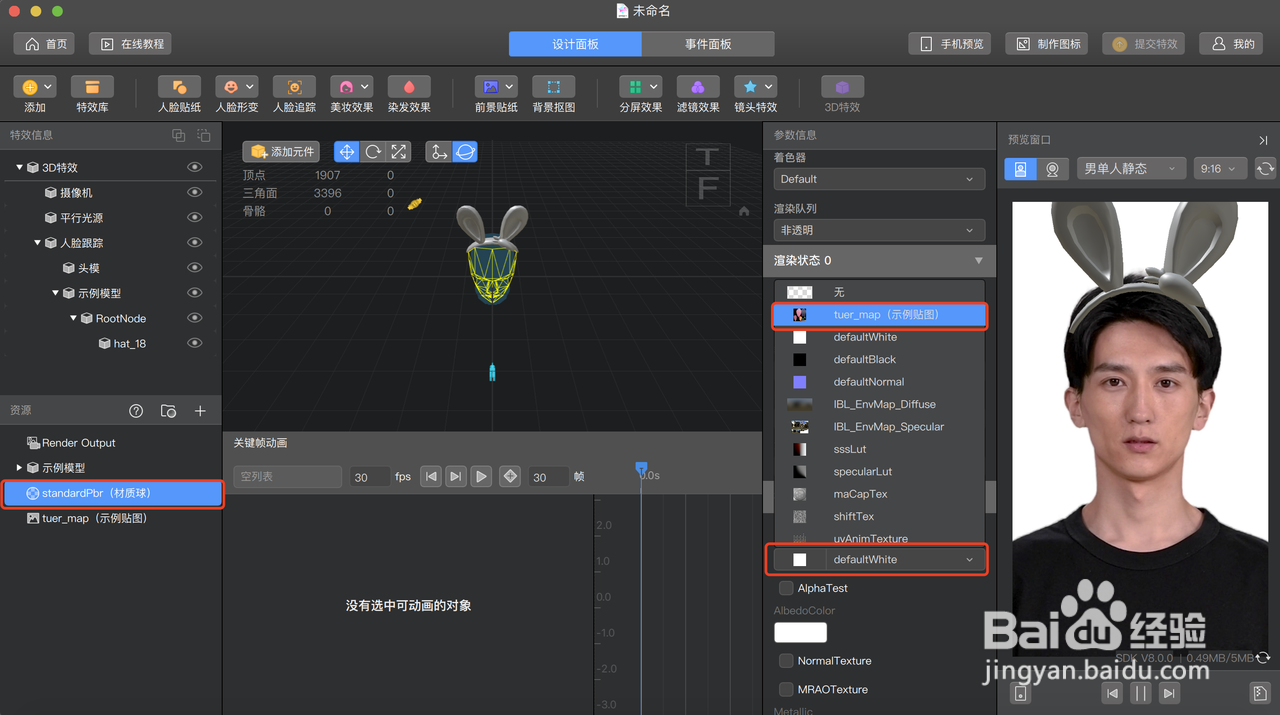Click the viewport home reset icon
Viewport: 1280px width, 715px height.
[744, 211]
